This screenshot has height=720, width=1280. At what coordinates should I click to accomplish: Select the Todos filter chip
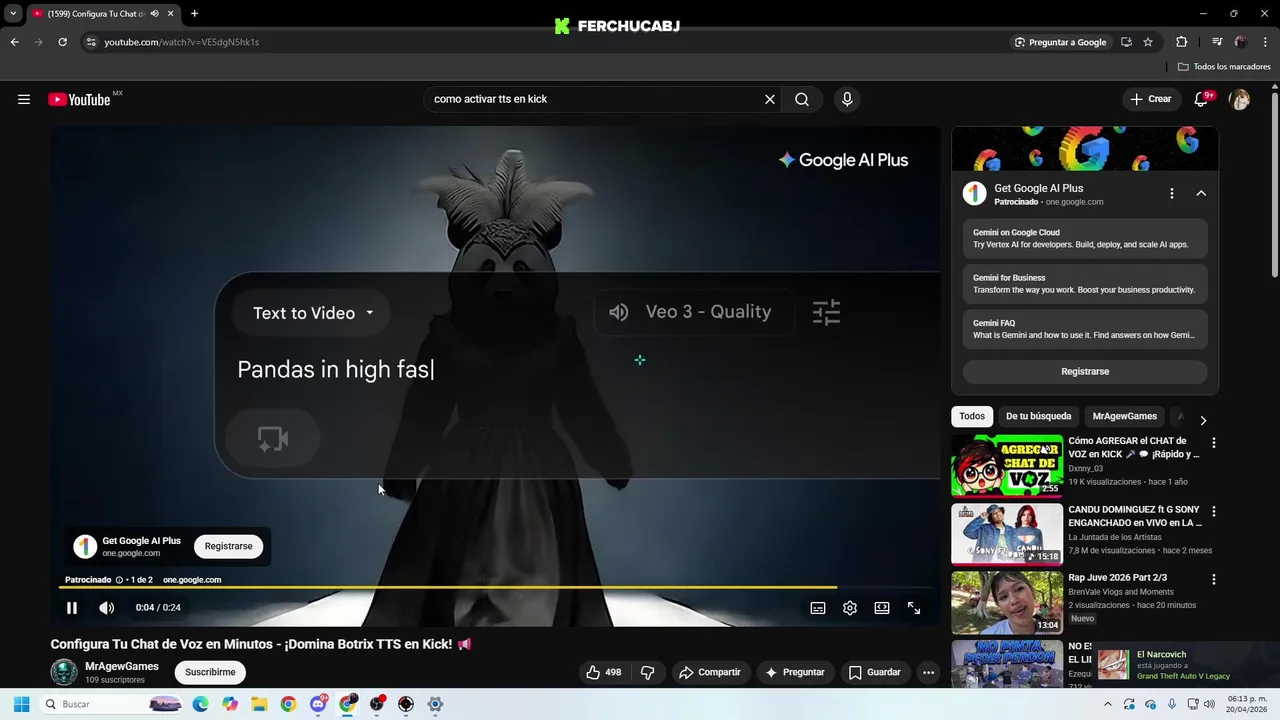972,416
